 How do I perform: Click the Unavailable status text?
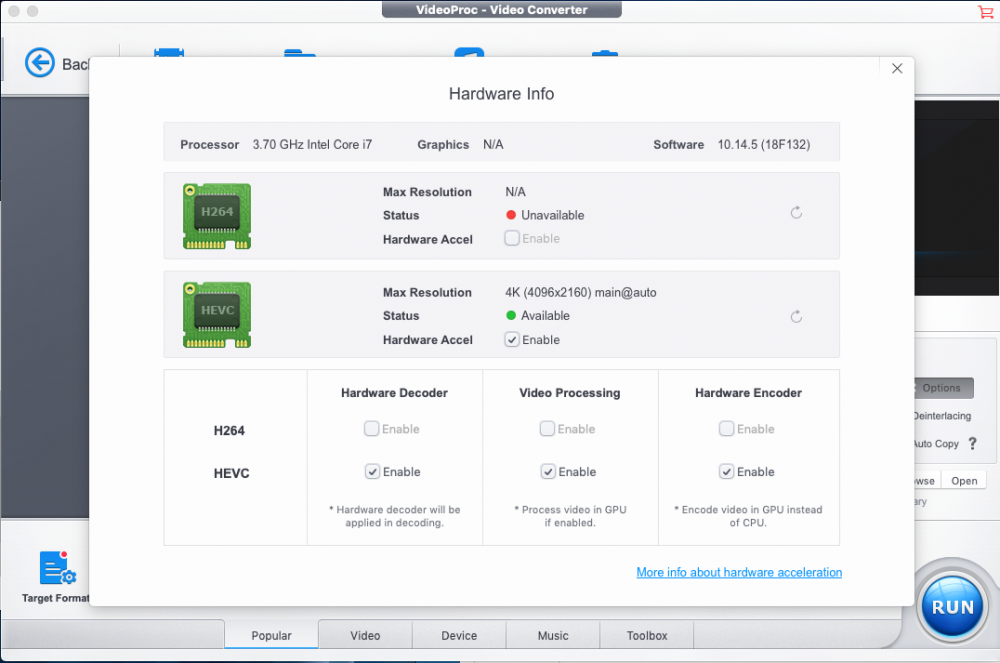point(552,215)
